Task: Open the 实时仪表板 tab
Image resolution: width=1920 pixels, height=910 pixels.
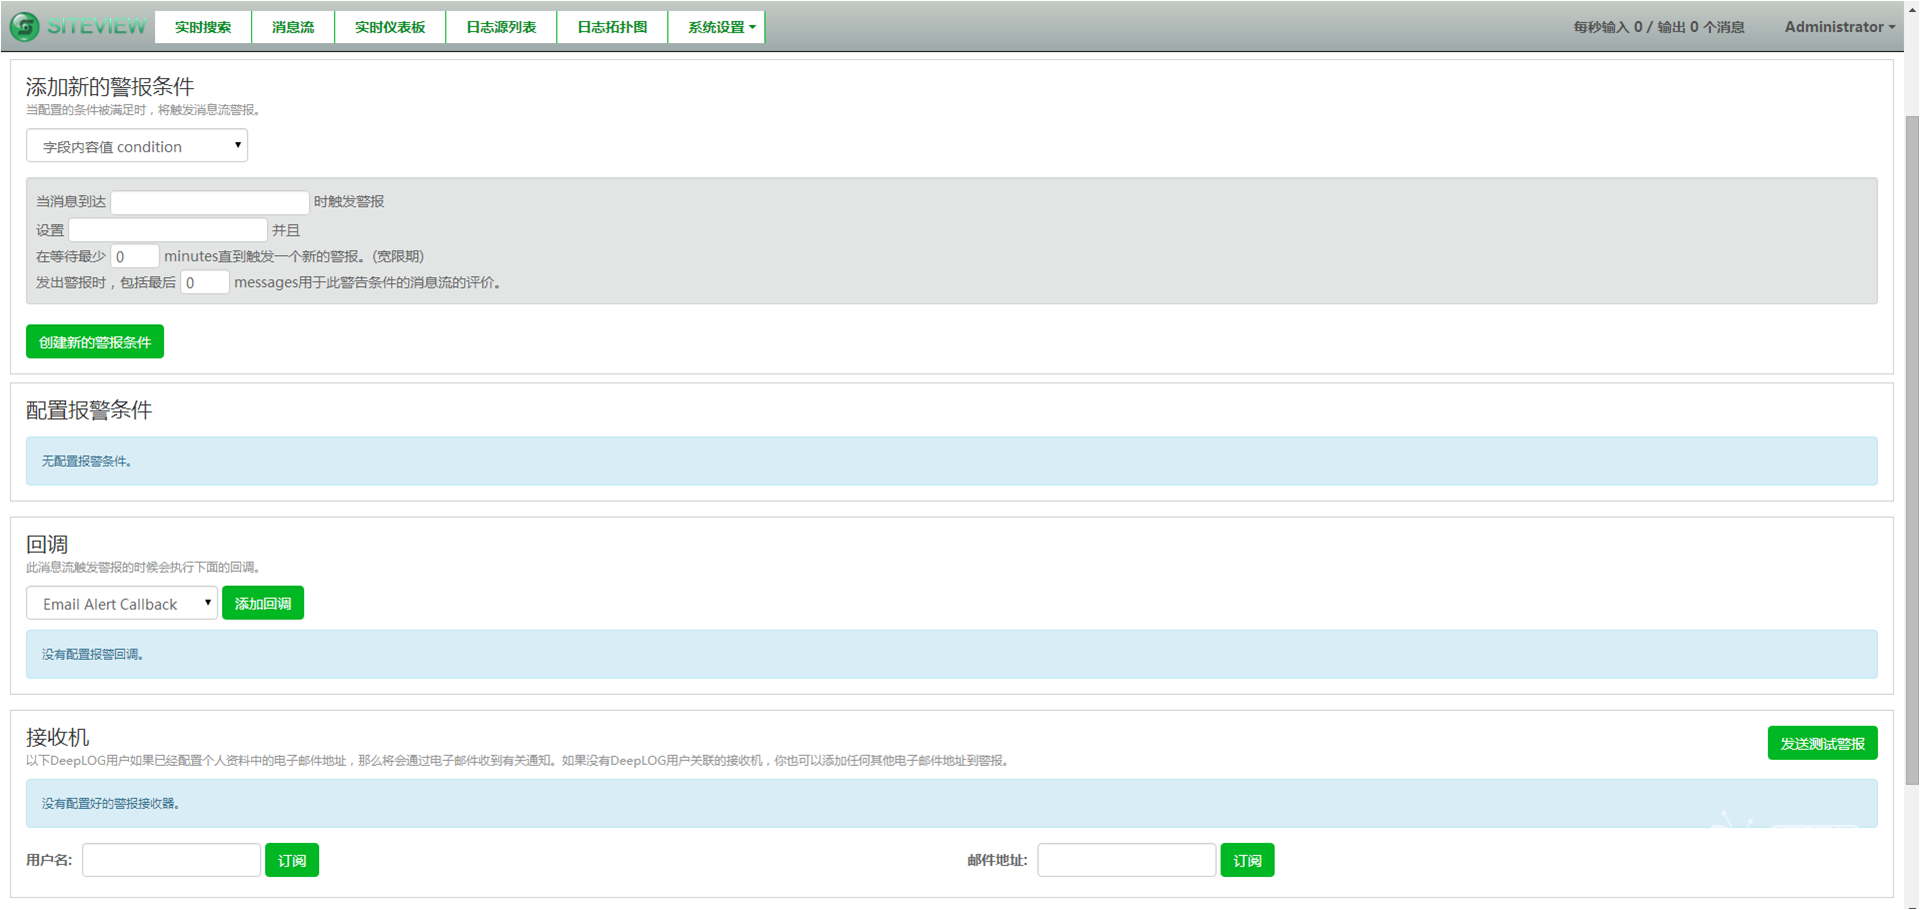Action: (x=390, y=27)
